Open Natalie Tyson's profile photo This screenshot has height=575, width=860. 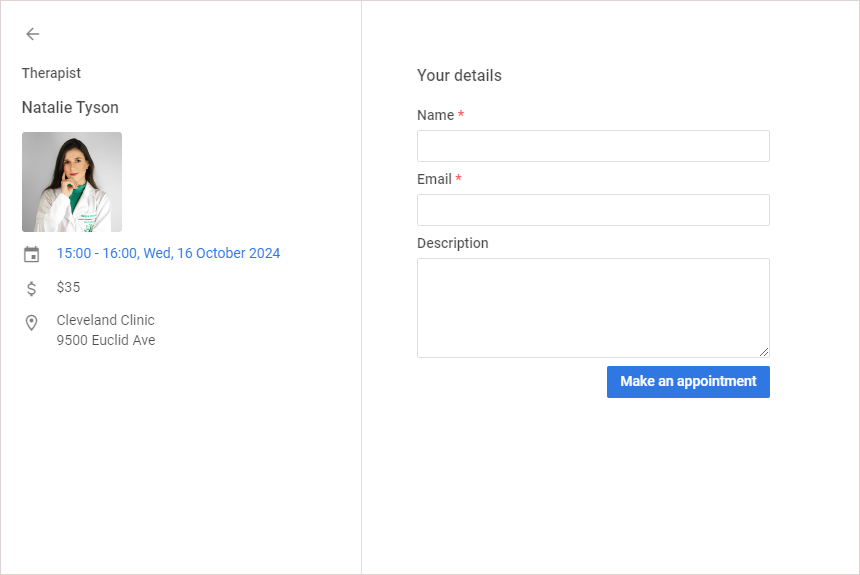pyautogui.click(x=72, y=182)
